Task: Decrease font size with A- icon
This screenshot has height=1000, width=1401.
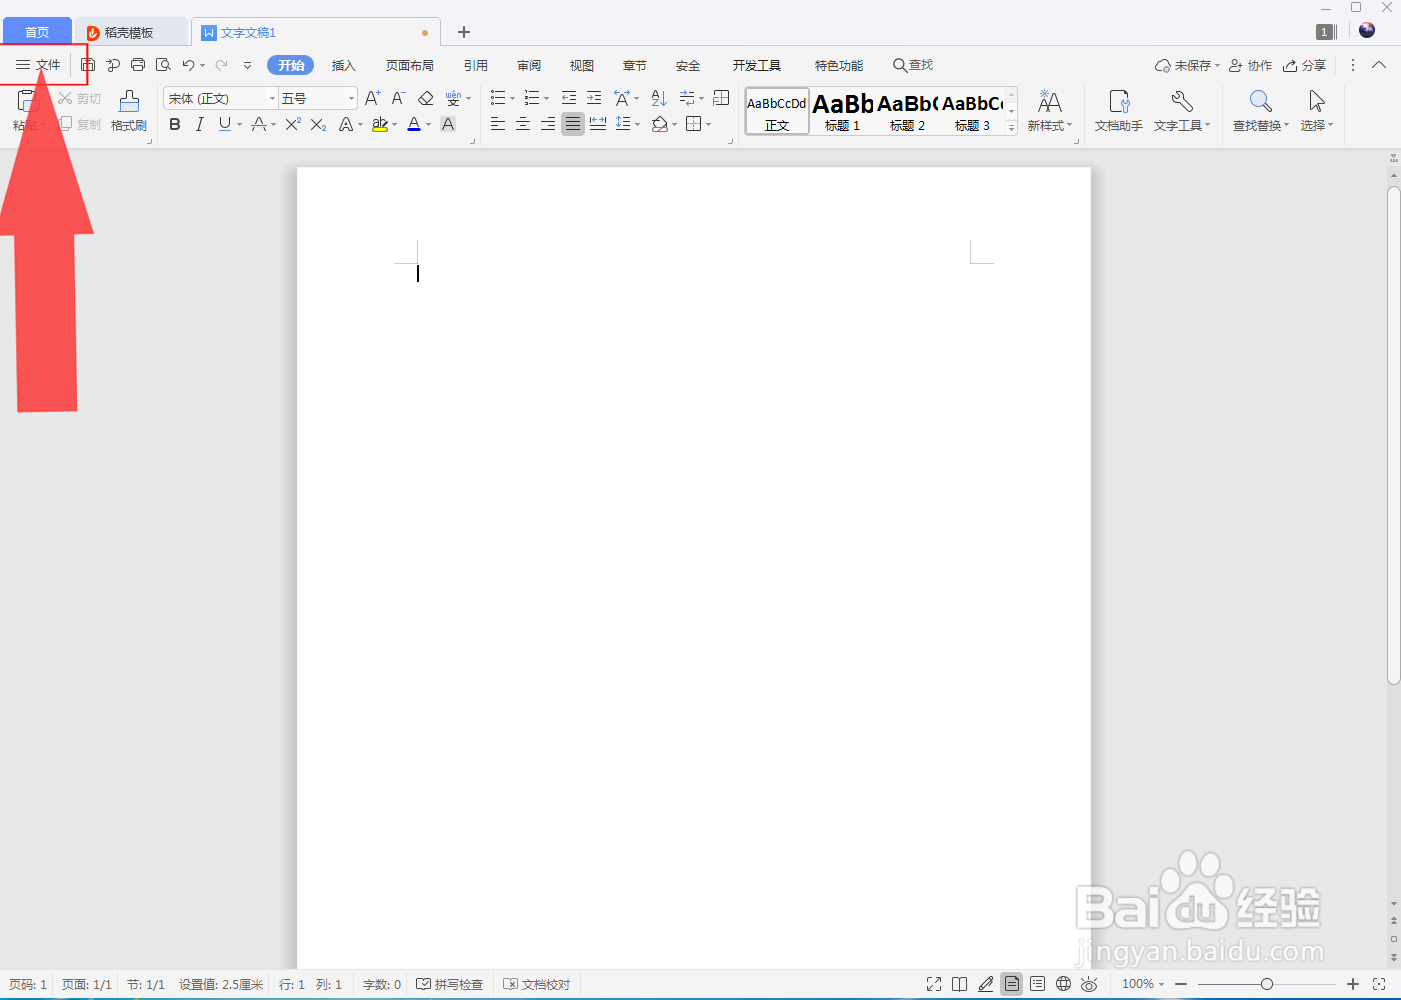Action: pyautogui.click(x=398, y=98)
